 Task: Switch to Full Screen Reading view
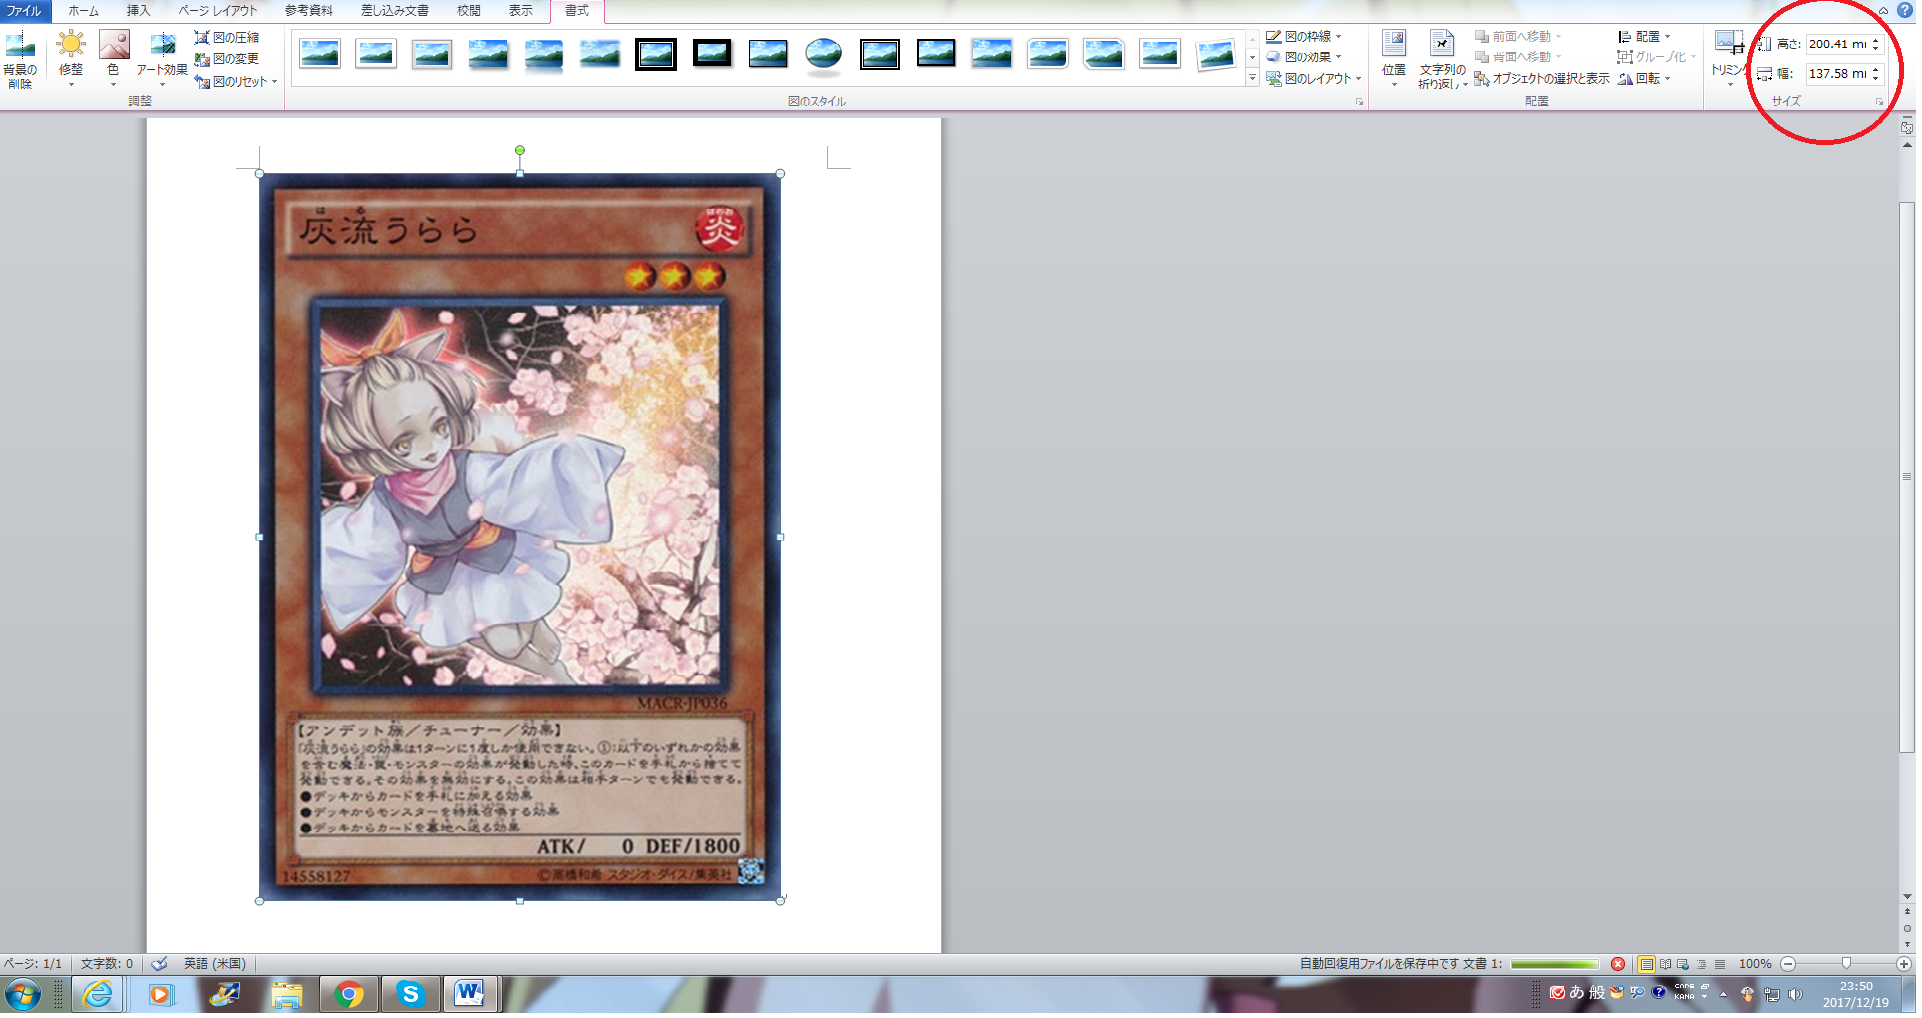click(1665, 964)
